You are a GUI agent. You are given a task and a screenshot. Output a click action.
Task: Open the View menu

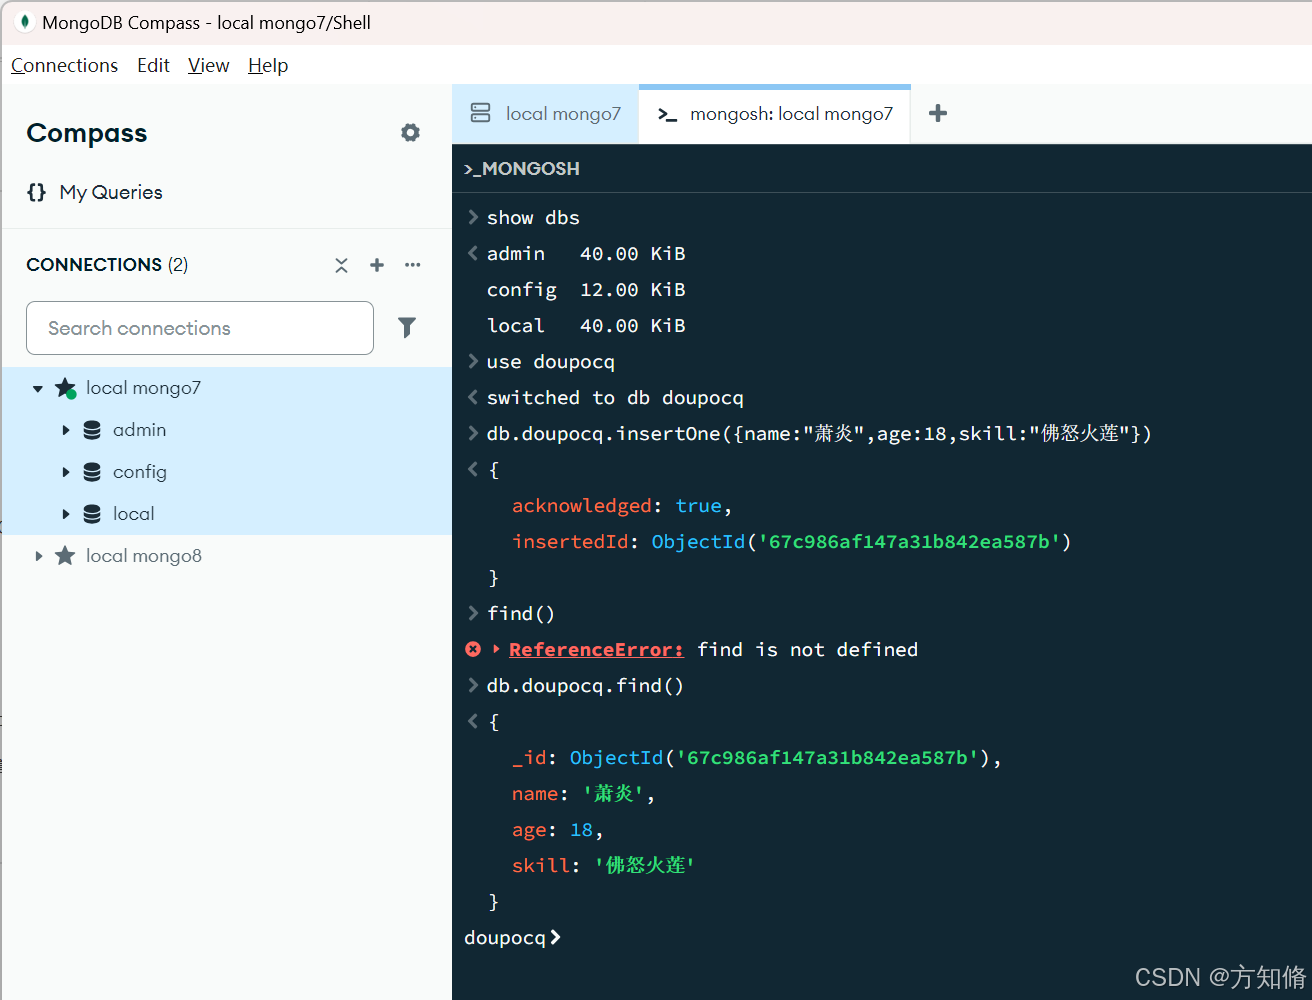(x=208, y=65)
